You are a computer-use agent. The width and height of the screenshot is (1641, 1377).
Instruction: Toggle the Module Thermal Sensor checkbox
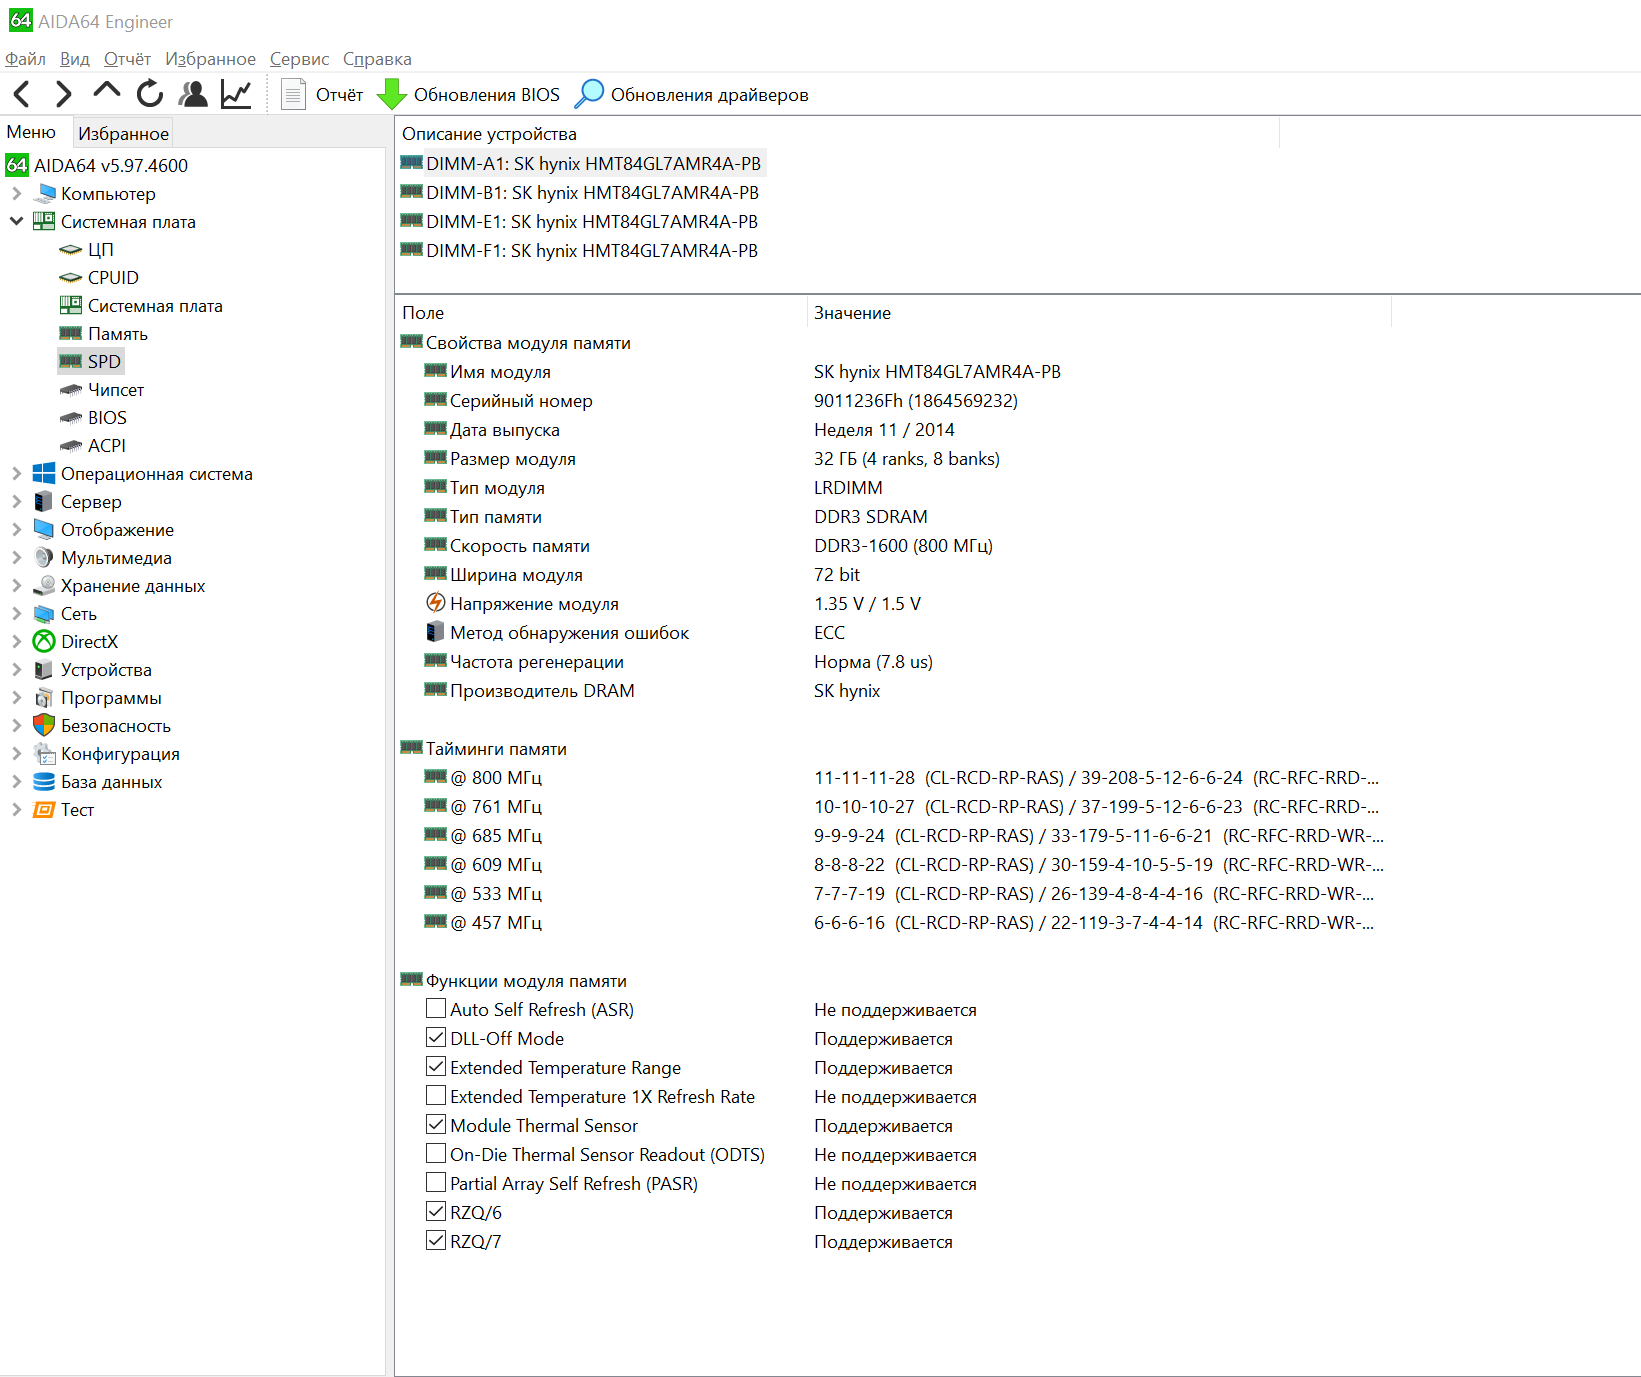point(436,1125)
